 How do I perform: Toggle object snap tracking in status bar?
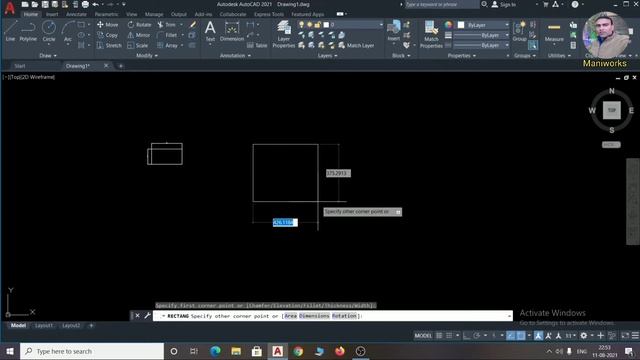click(511, 336)
